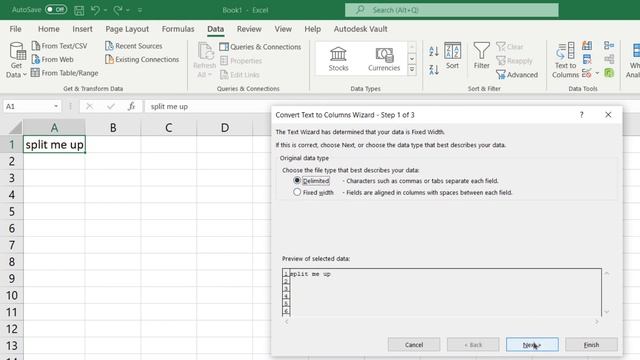Image resolution: width=640 pixels, height=360 pixels.
Task: Select column D header
Action: 224,128
